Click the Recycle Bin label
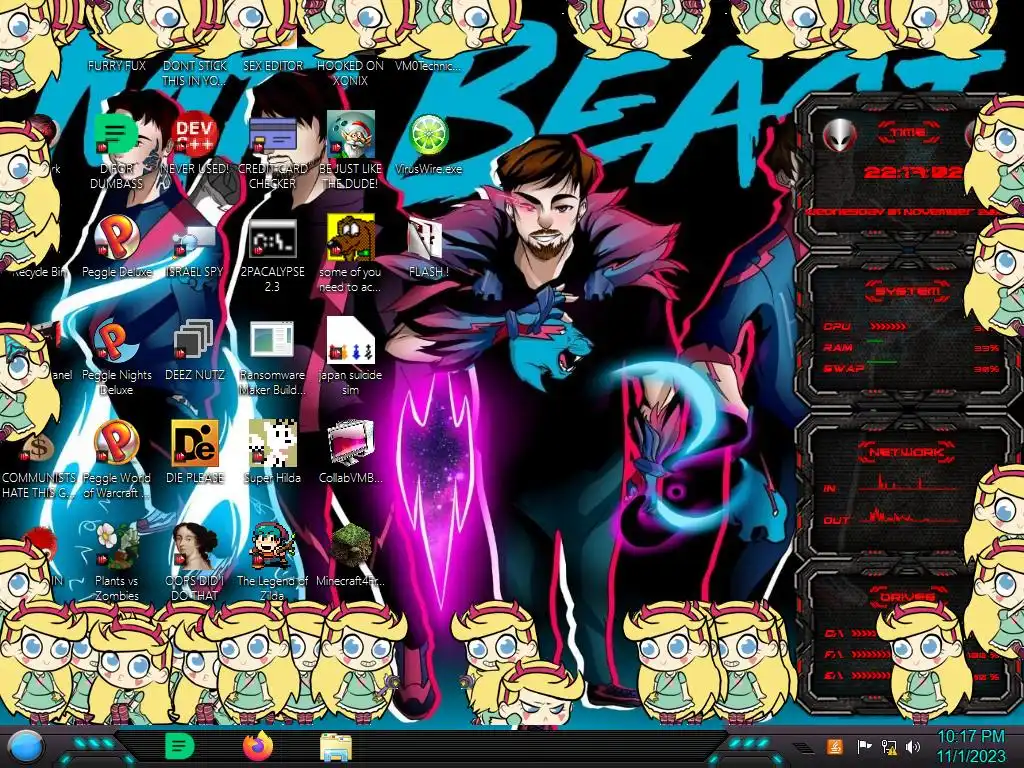This screenshot has width=1024, height=768. click(39, 272)
